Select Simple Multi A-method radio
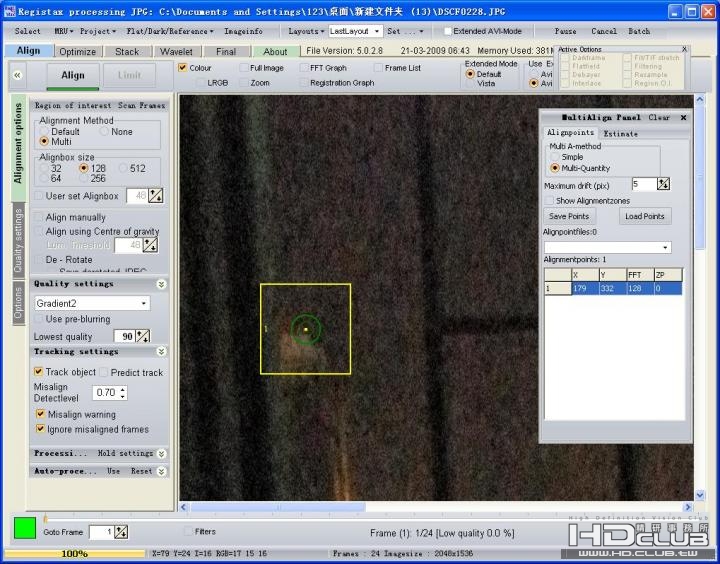 click(x=555, y=157)
